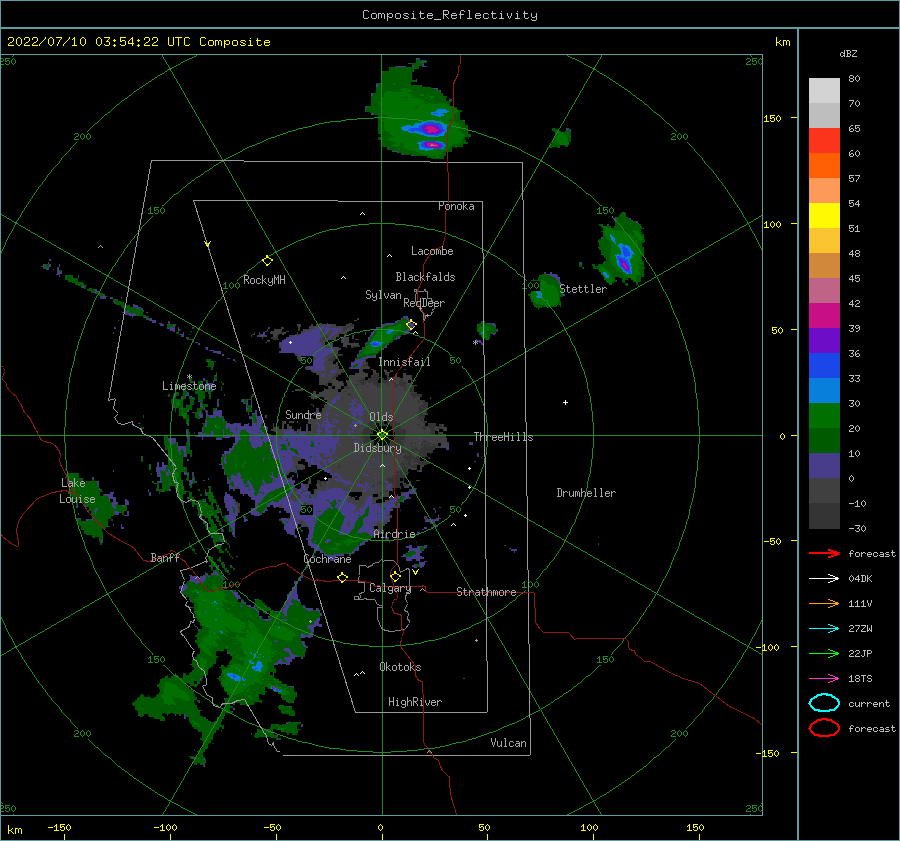
Task: Click the yellow radar-center diamond at Olds
Action: pos(382,435)
